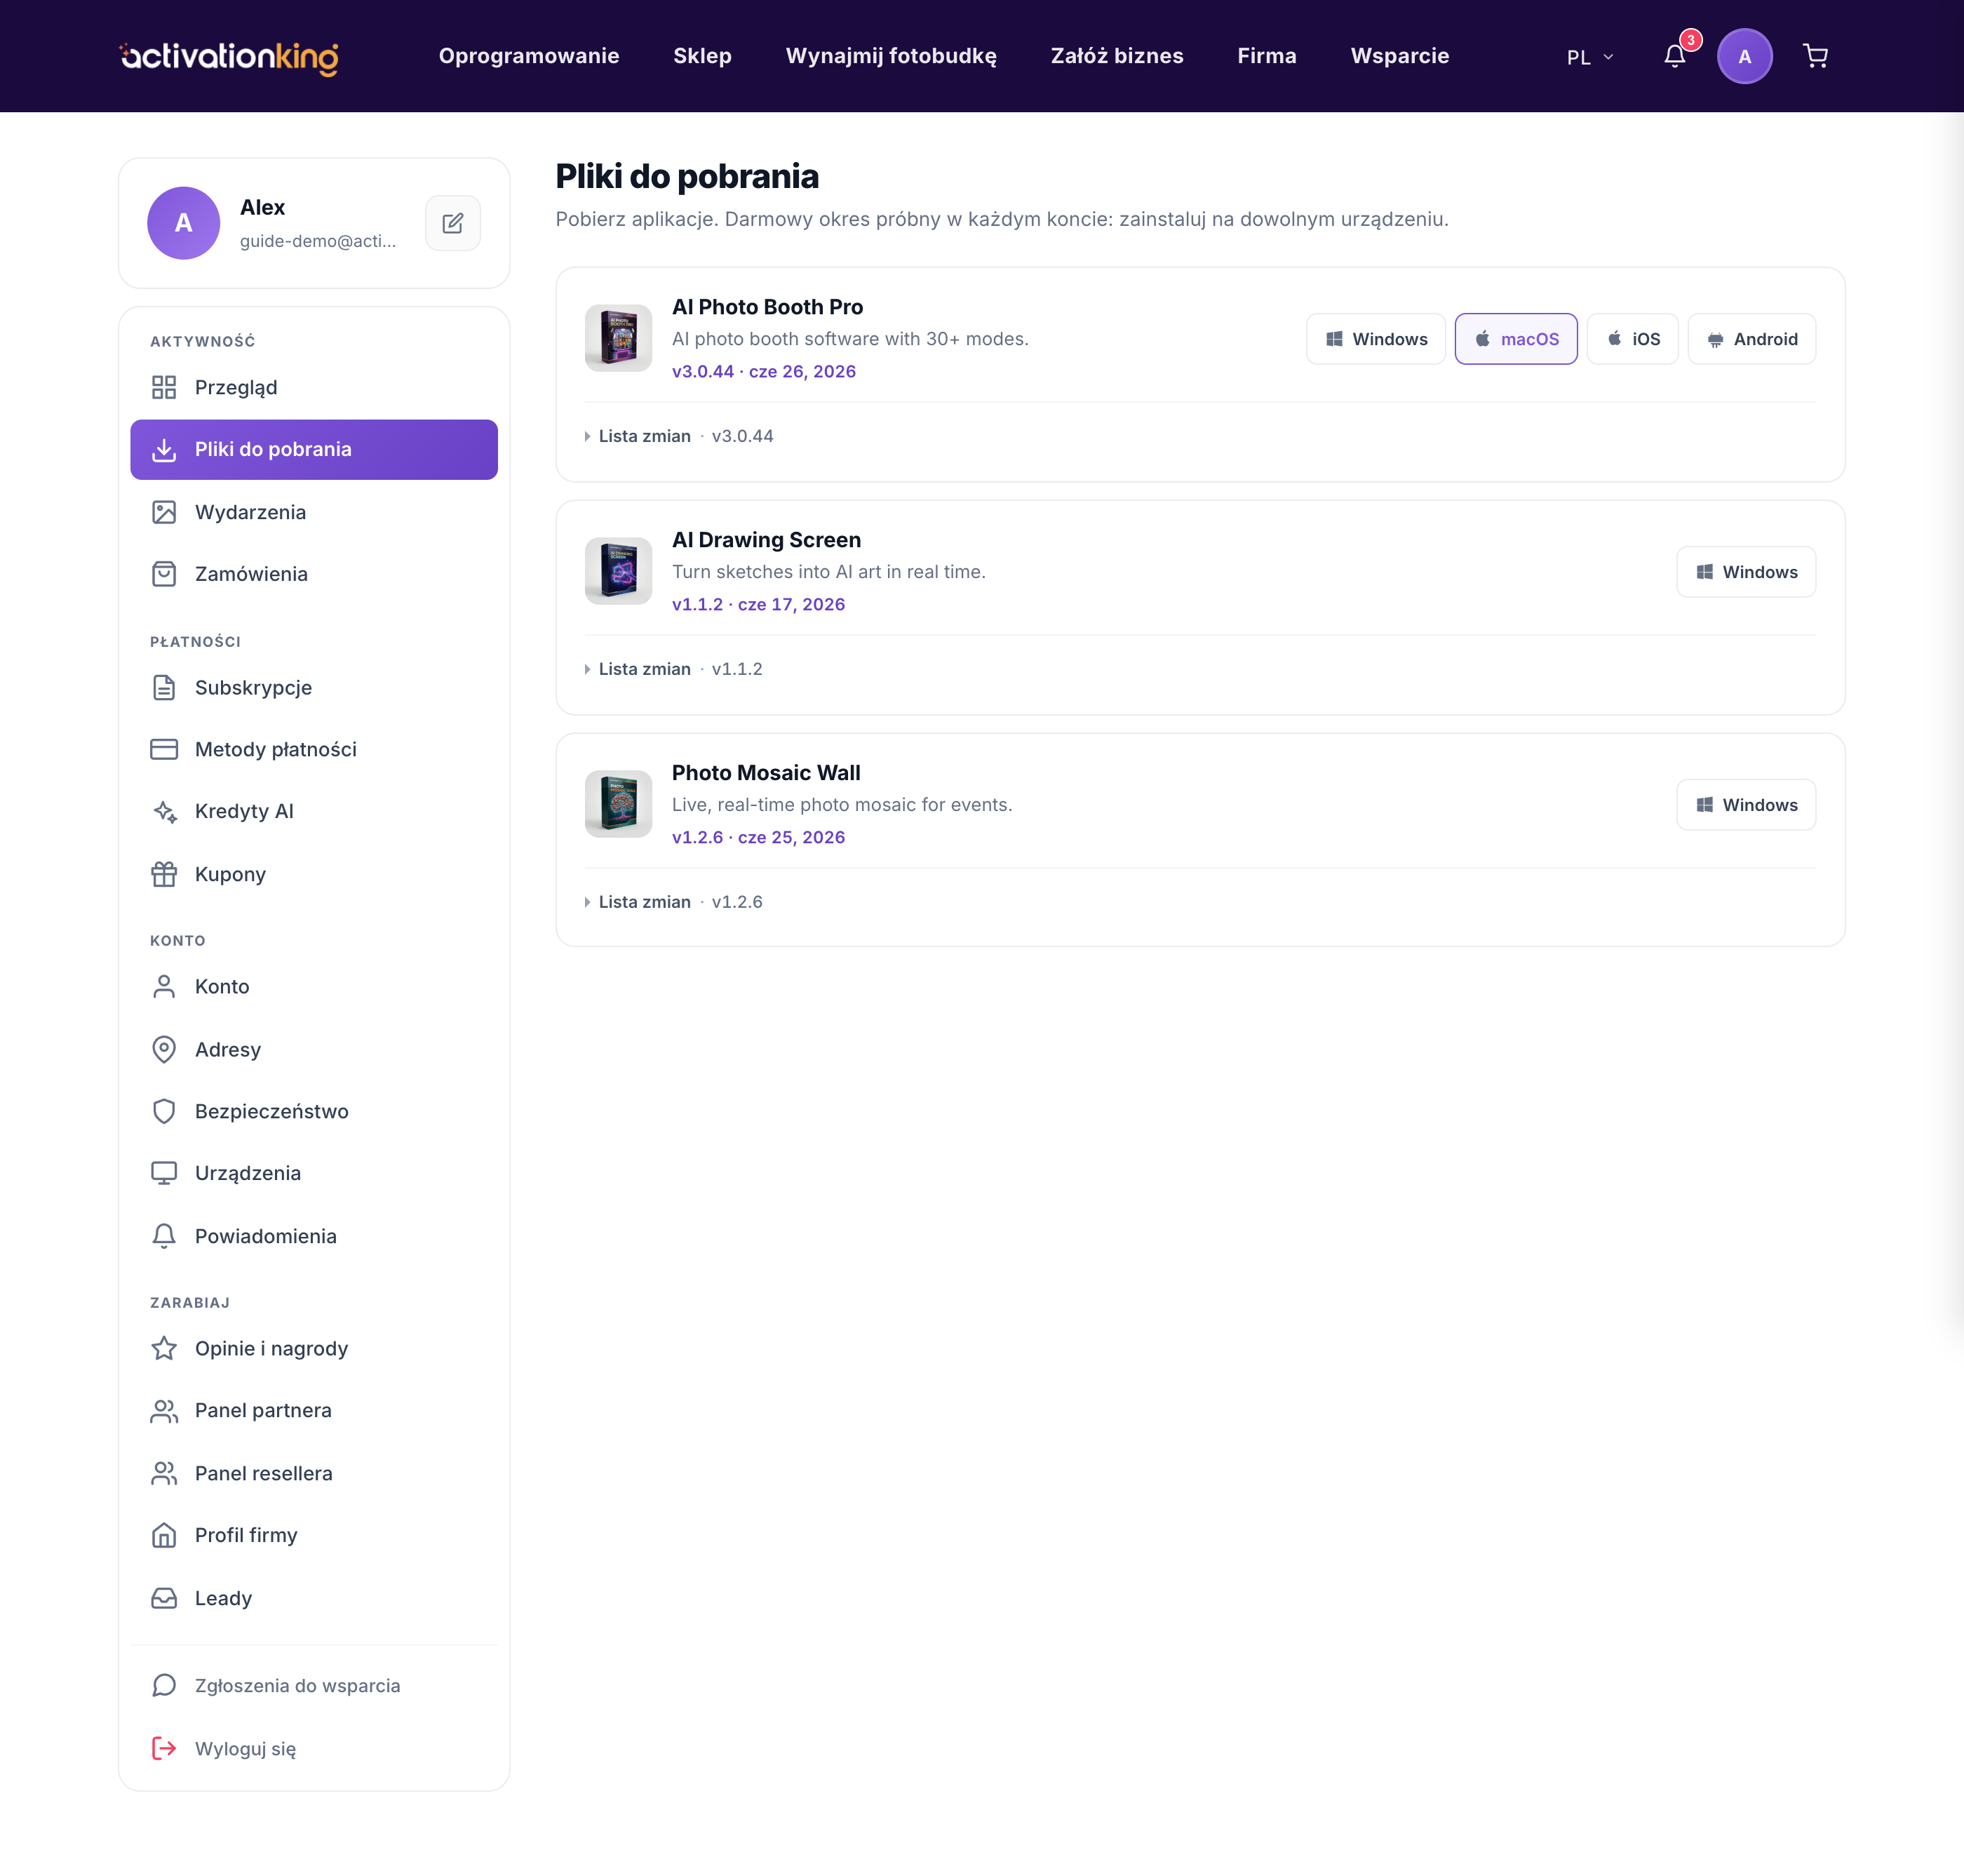Image resolution: width=1964 pixels, height=1876 pixels.
Task: Open the notifications bell in header
Action: [x=1675, y=56]
